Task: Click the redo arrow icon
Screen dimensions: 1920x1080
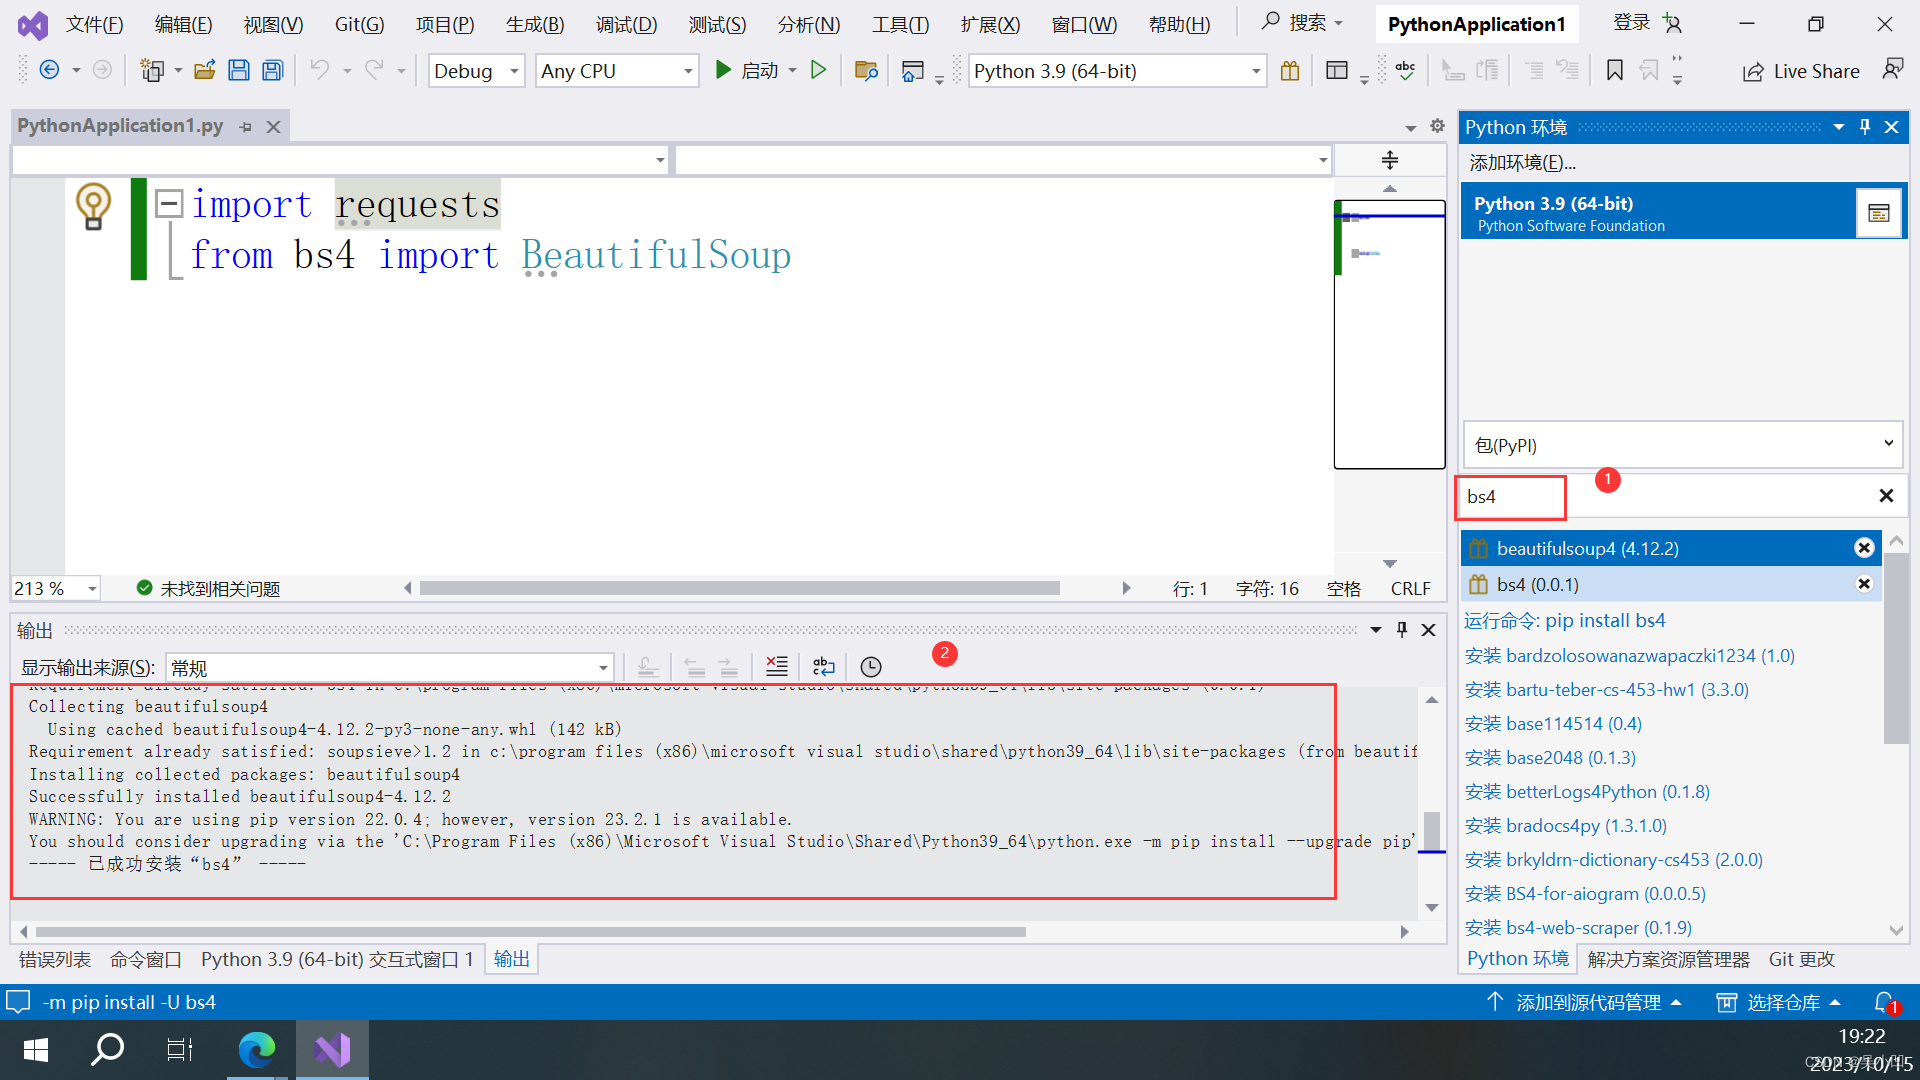Action: (374, 70)
